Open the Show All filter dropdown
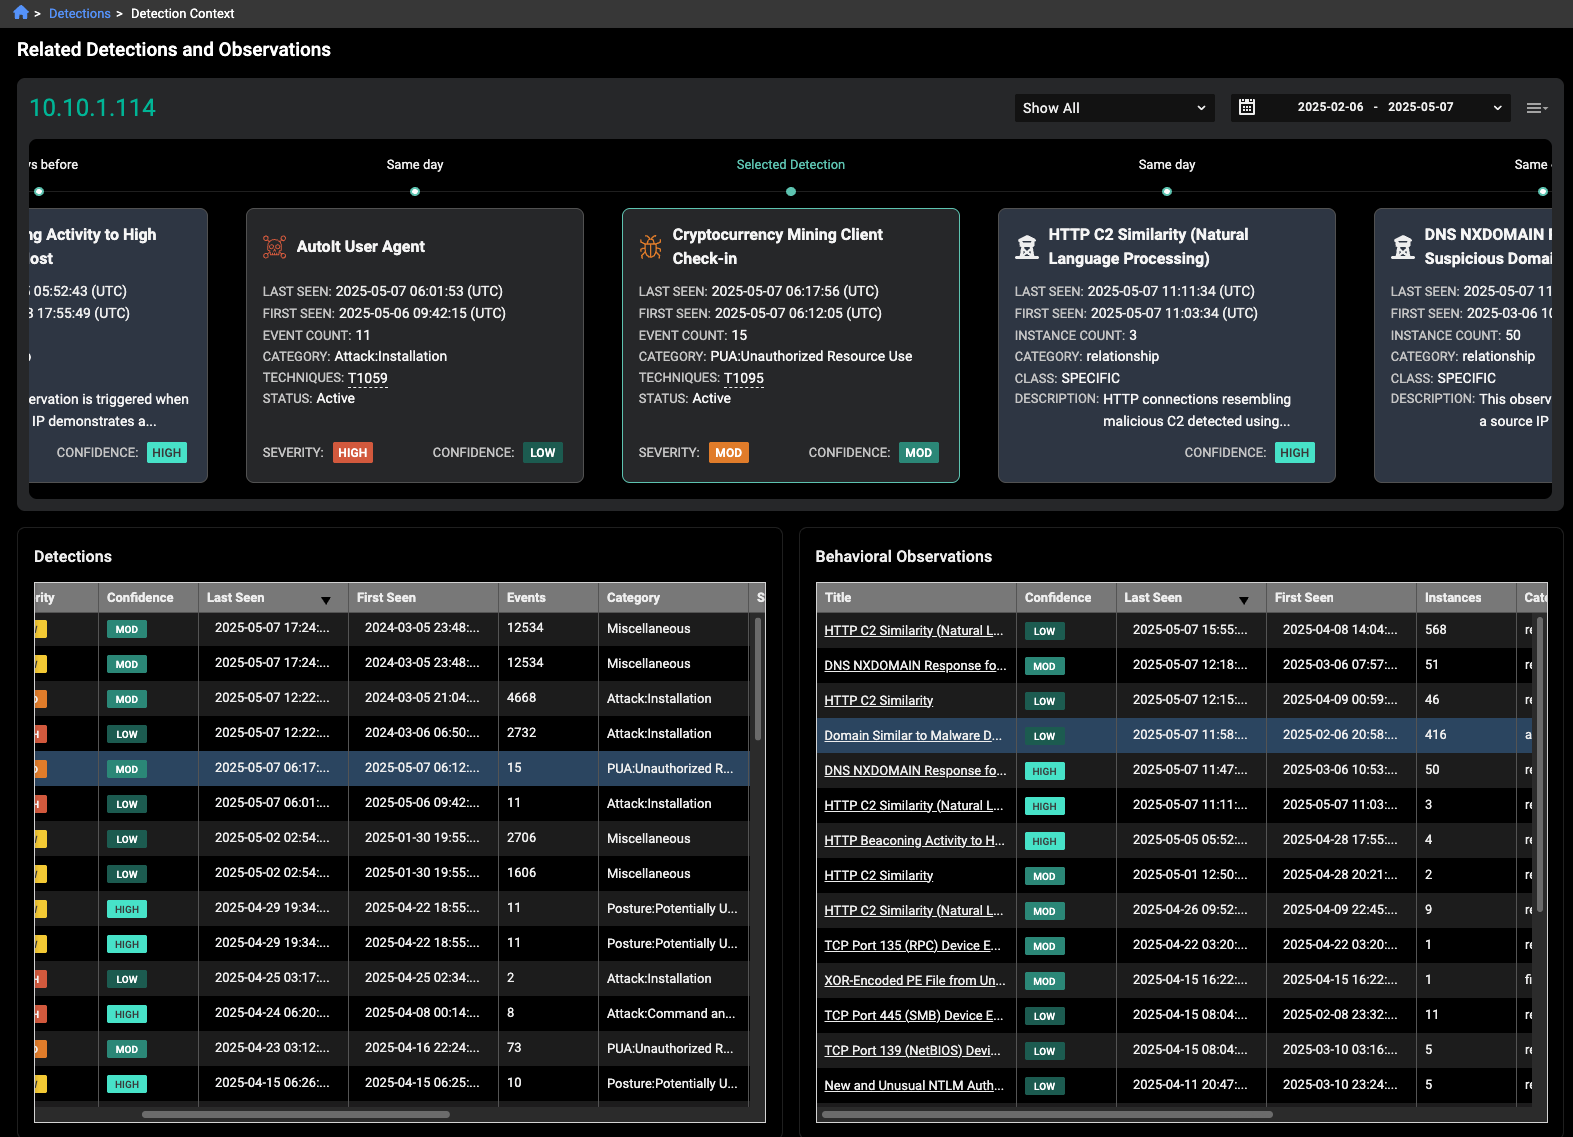Viewport: 1573px width, 1137px height. (1113, 108)
